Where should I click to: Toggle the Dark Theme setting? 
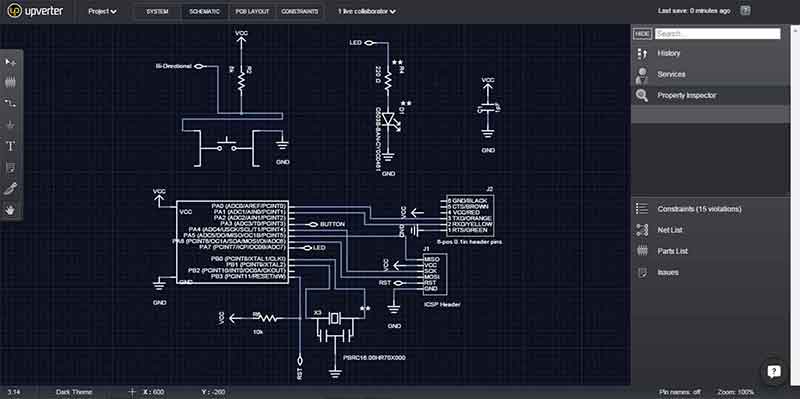pyautogui.click(x=74, y=392)
